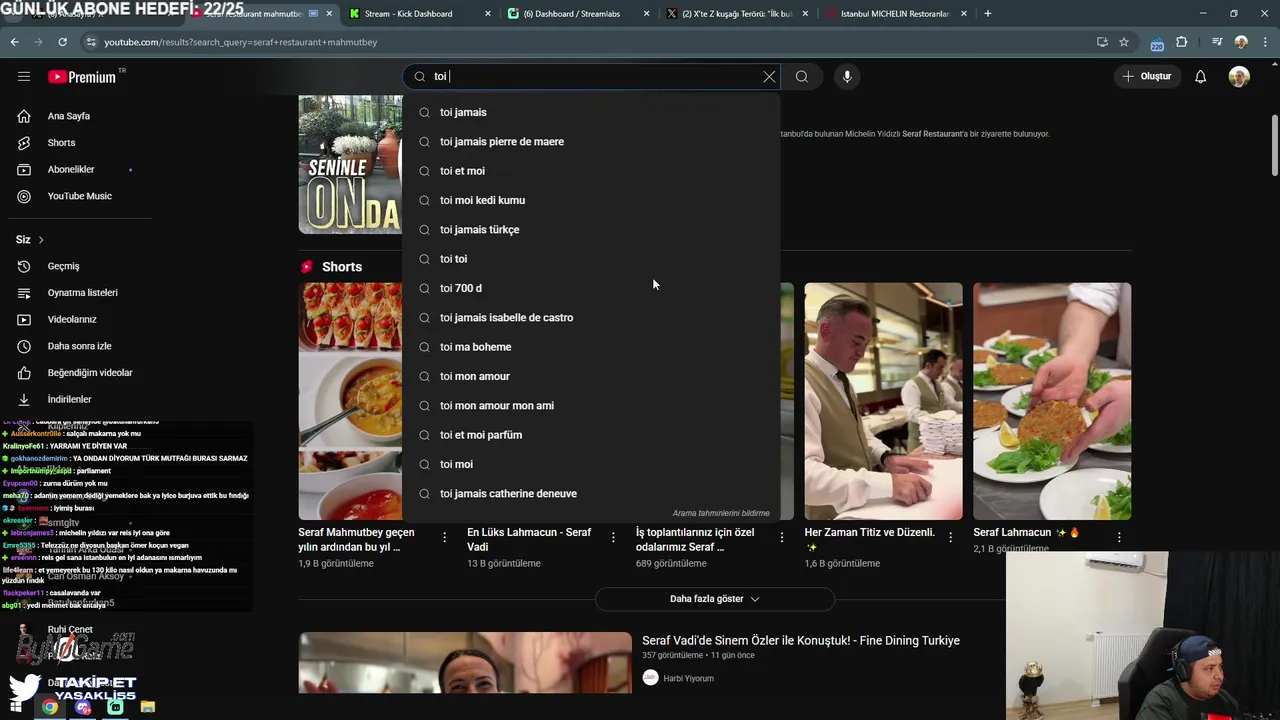Viewport: 1280px width, 720px height.
Task: Reload the page in the browser
Action: click(62, 42)
